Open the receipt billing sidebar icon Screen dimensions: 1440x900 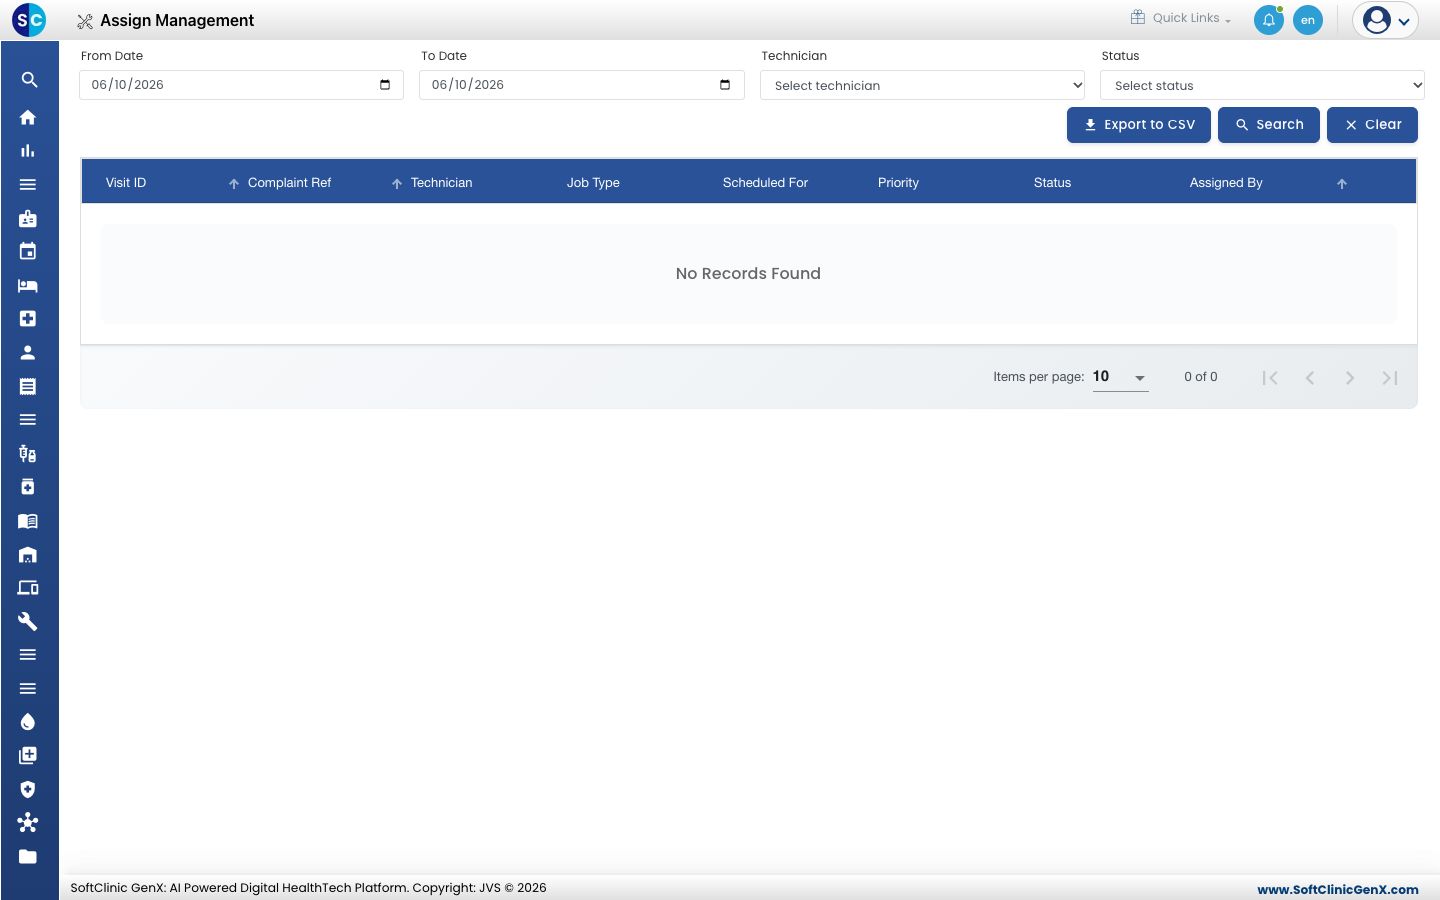tap(28, 386)
